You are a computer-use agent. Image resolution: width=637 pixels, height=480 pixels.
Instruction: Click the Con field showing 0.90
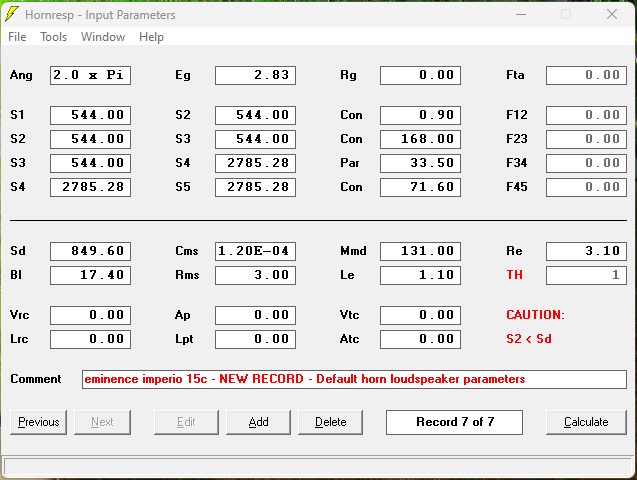pos(420,115)
